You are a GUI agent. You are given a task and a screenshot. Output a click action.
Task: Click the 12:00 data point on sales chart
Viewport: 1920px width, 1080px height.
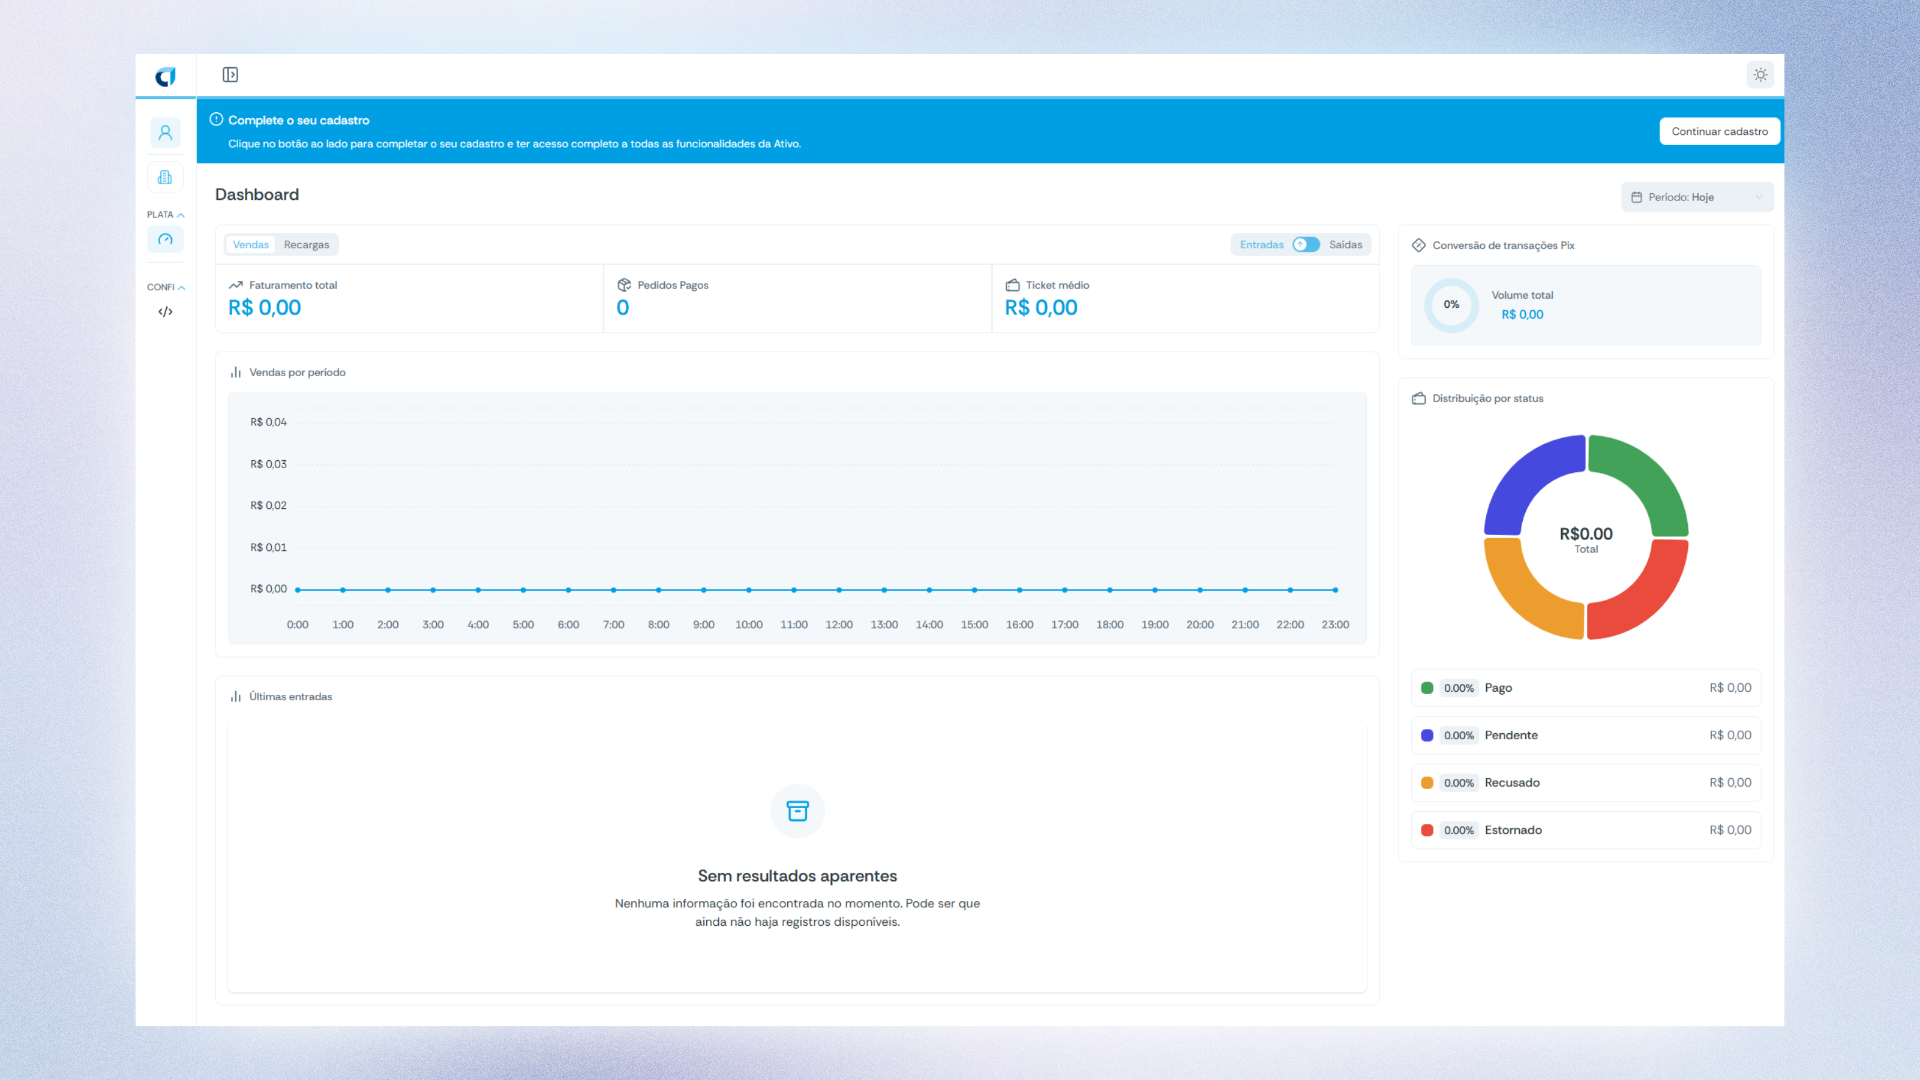pos(839,590)
